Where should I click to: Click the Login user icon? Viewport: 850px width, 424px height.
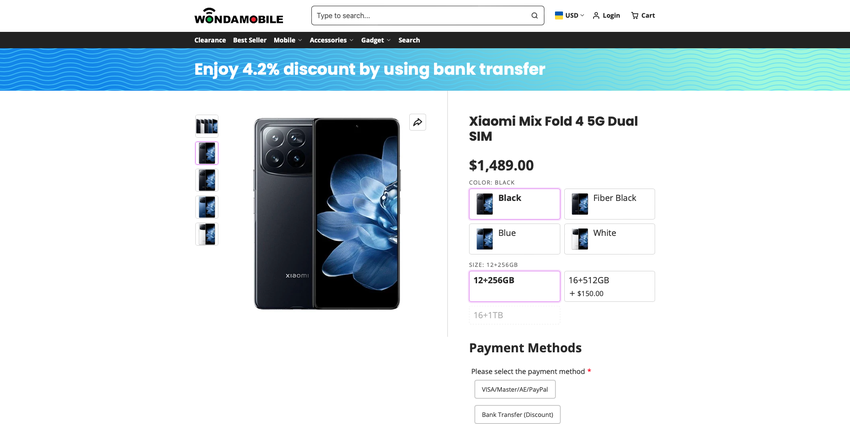(596, 16)
